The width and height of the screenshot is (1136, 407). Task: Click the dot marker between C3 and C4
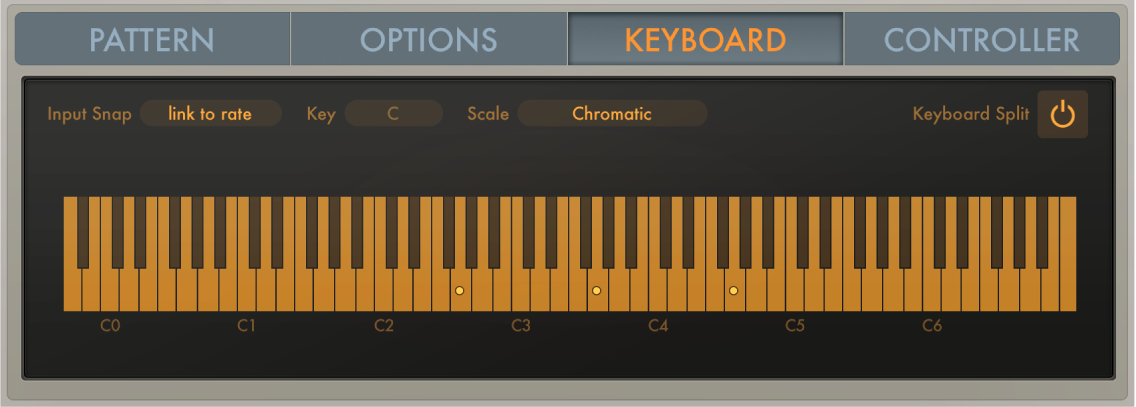(x=596, y=291)
